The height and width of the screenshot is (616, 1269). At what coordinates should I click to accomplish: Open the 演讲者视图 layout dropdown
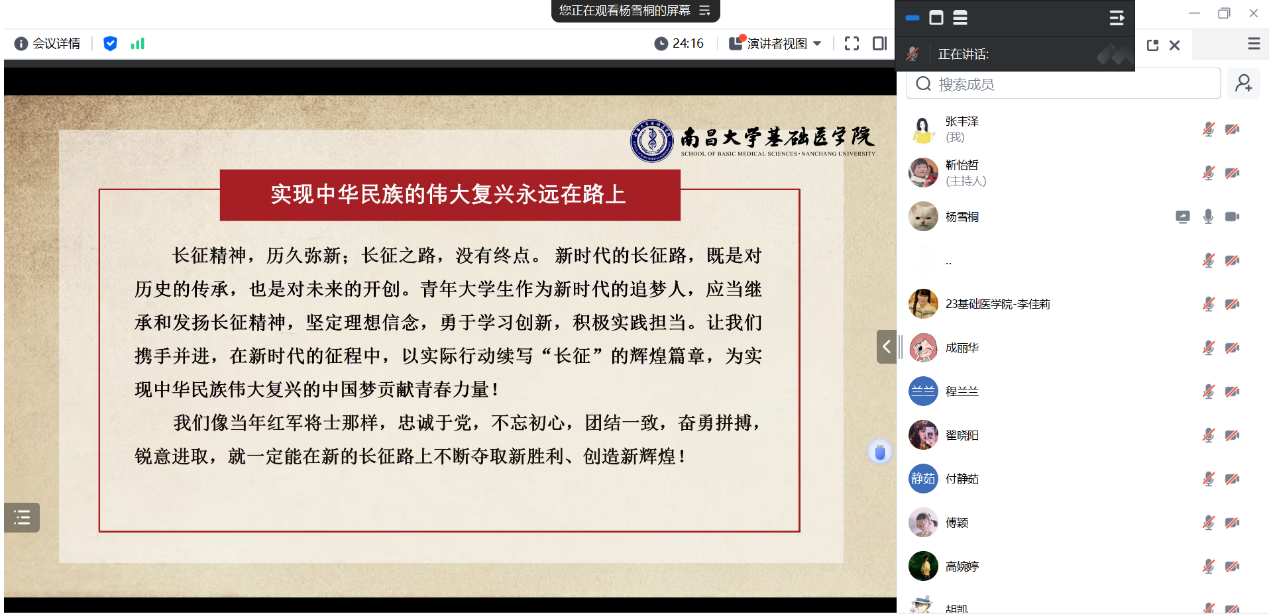(x=776, y=43)
